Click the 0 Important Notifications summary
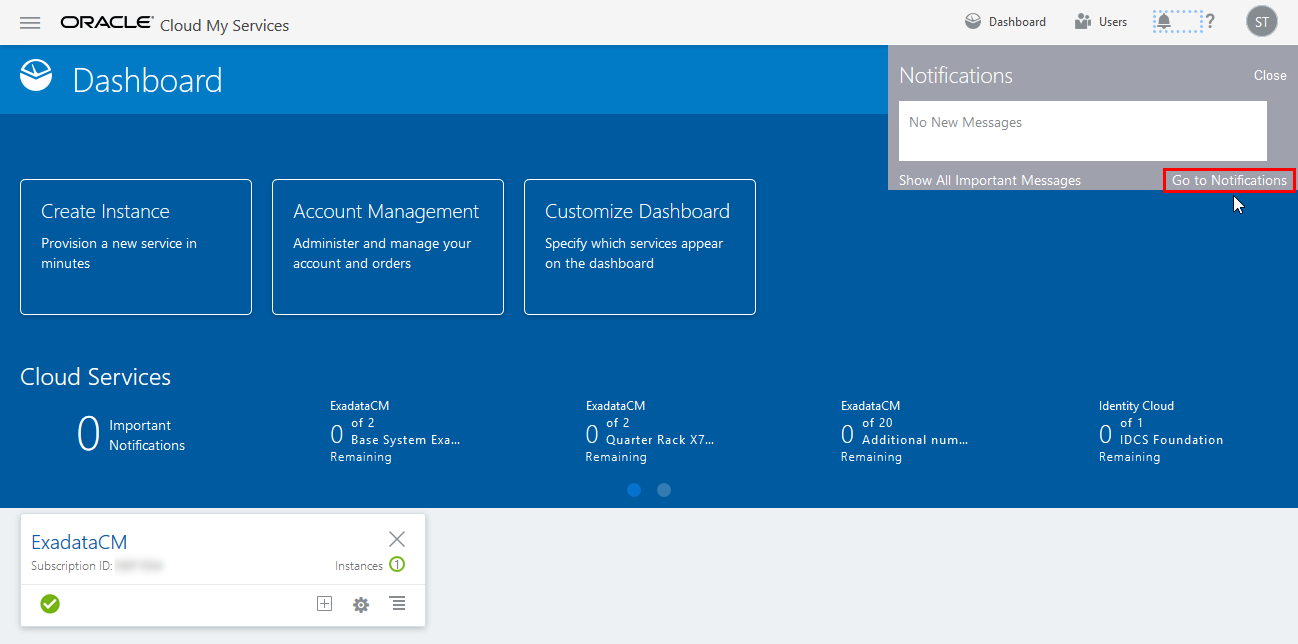1298x644 pixels. coord(131,435)
